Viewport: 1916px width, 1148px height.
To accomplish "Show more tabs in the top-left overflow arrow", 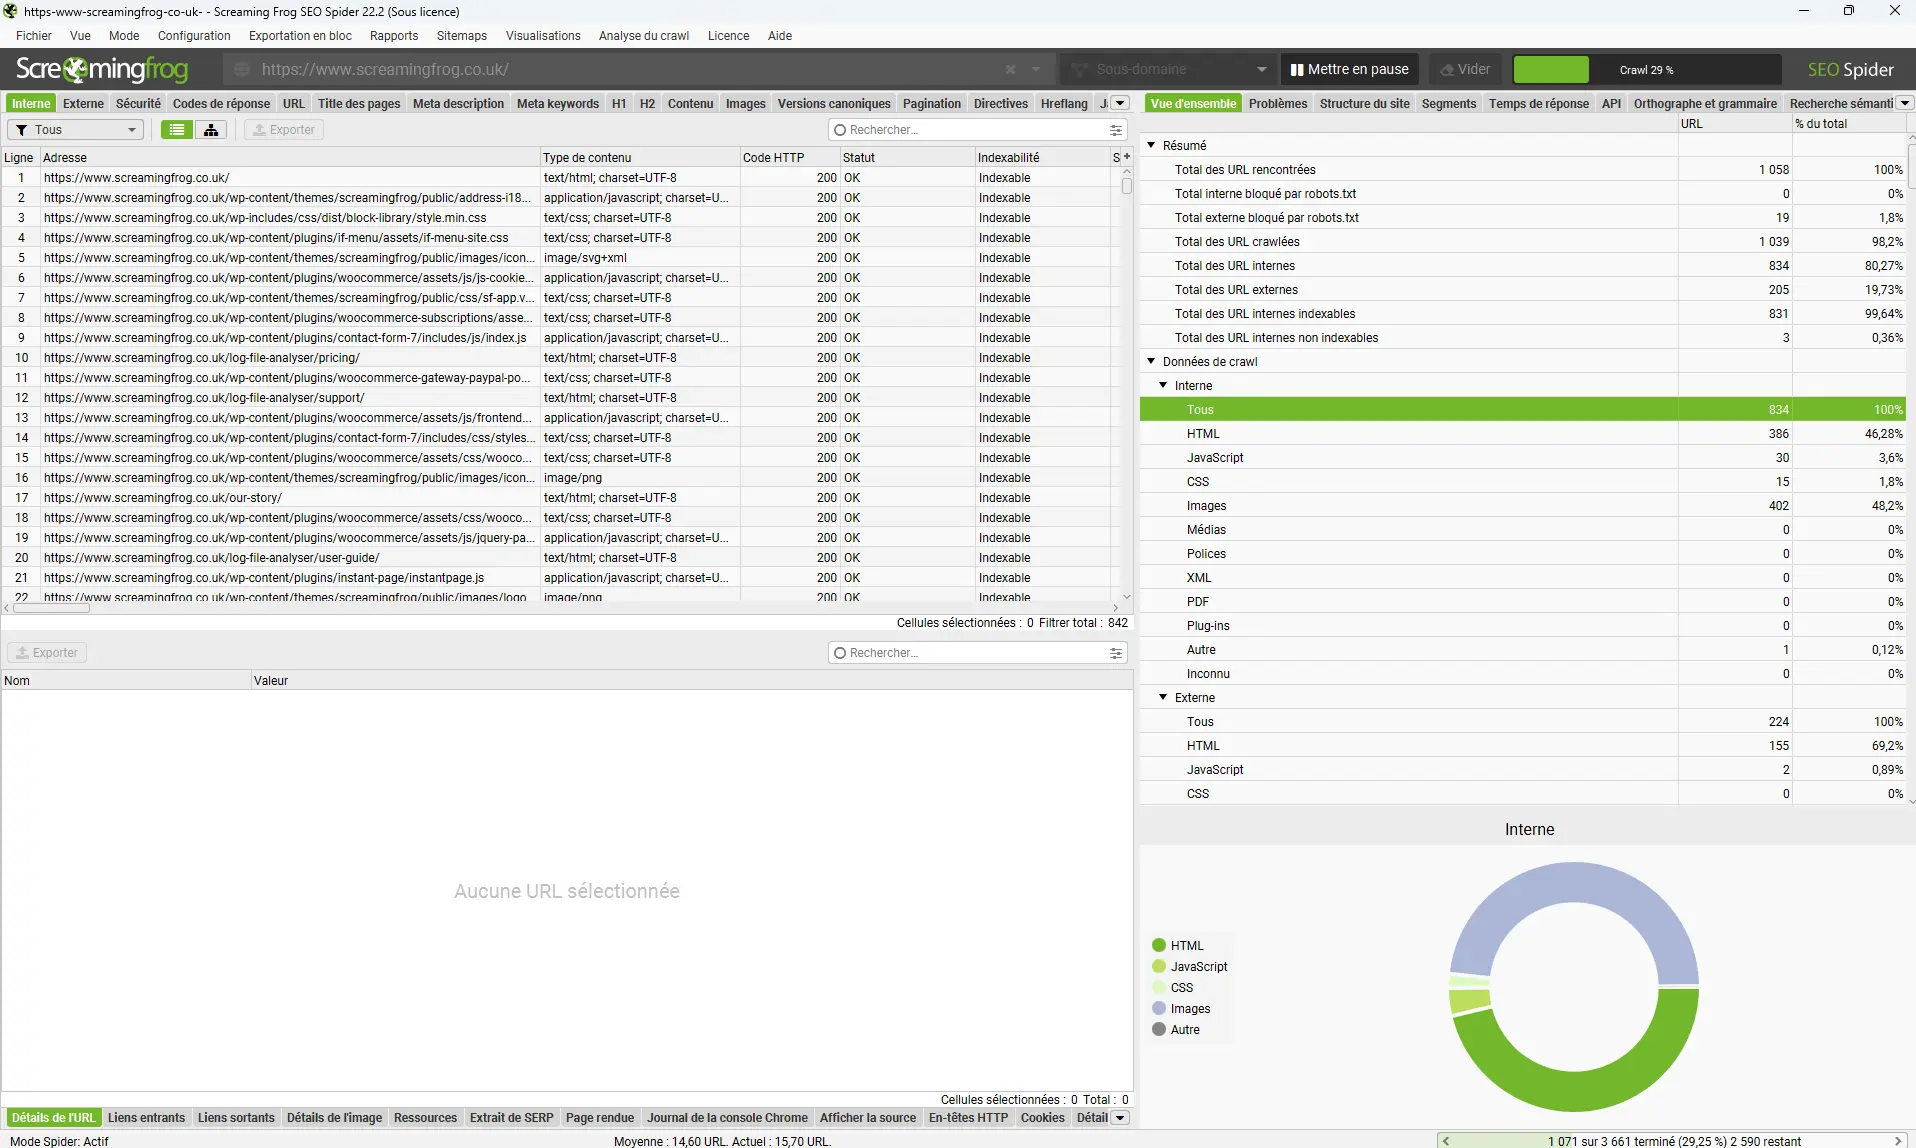I will point(1120,103).
